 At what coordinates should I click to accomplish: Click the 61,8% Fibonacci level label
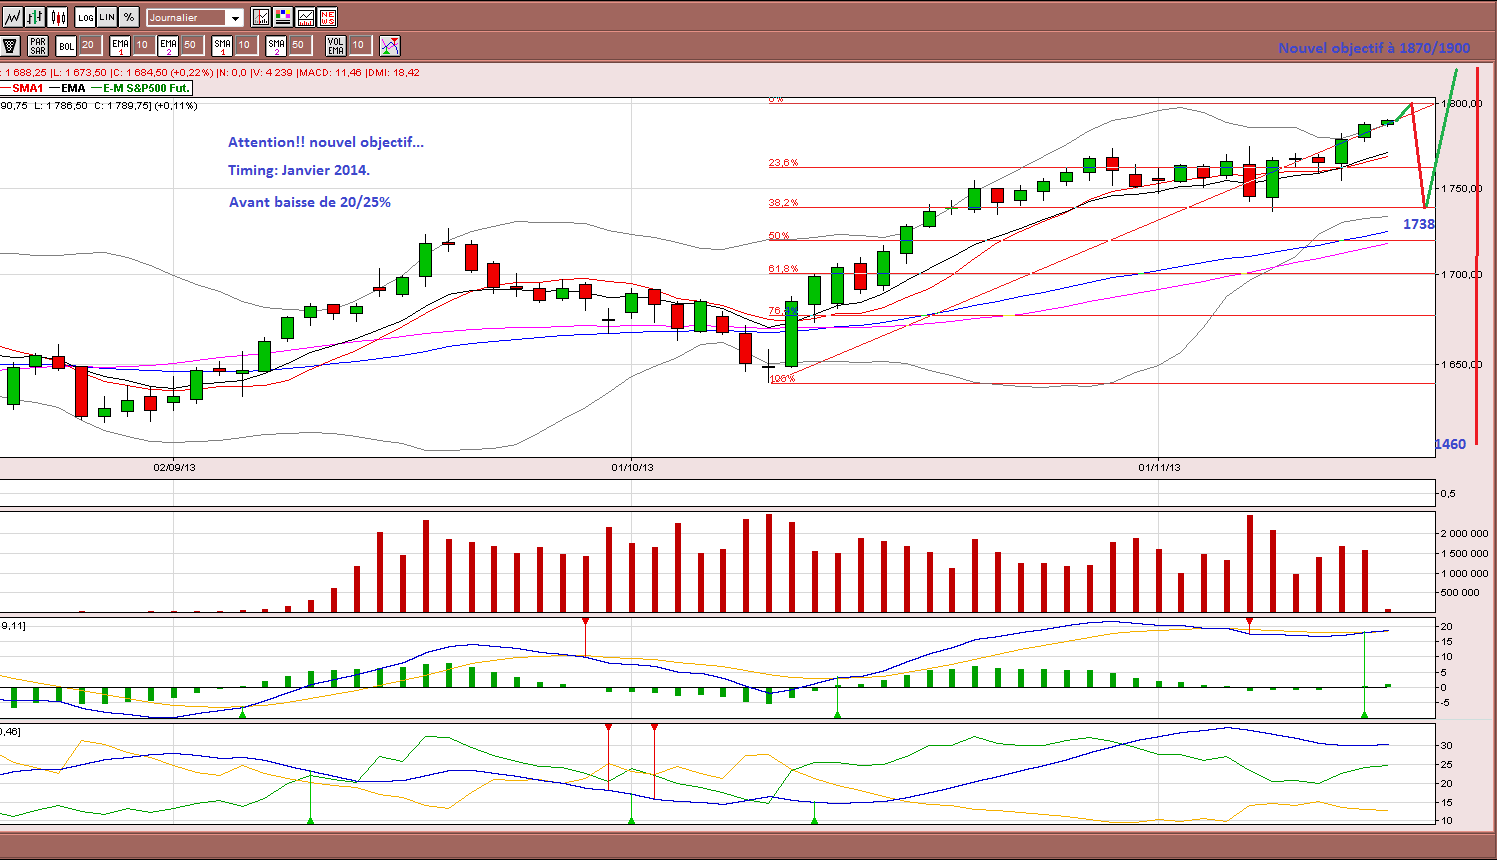click(783, 268)
